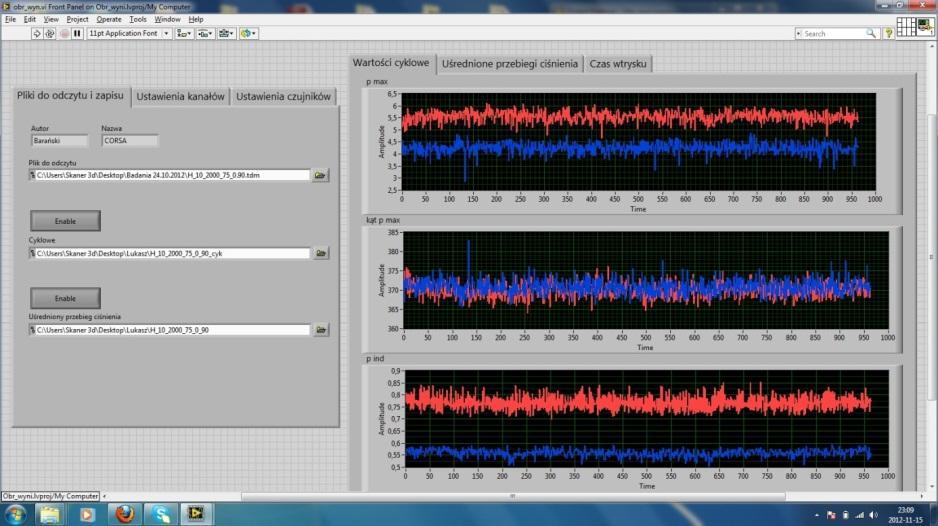
Task: Open the View menu
Action: [51, 19]
